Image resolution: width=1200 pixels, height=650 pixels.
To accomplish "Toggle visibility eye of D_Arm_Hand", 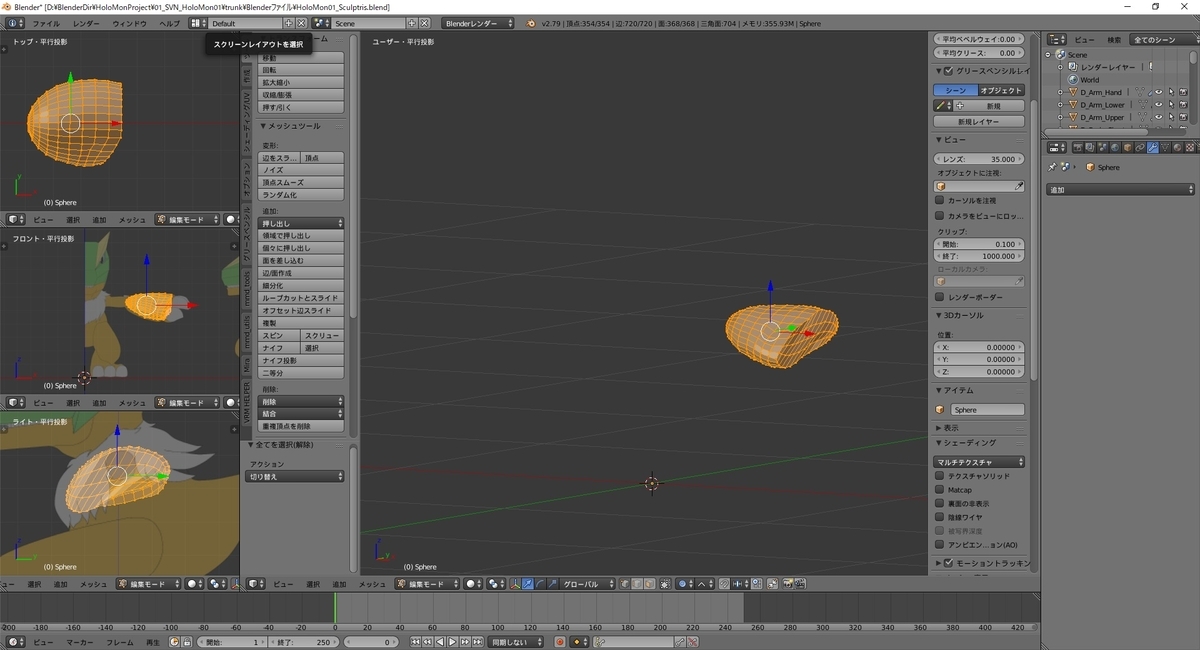I will [x=1158, y=92].
